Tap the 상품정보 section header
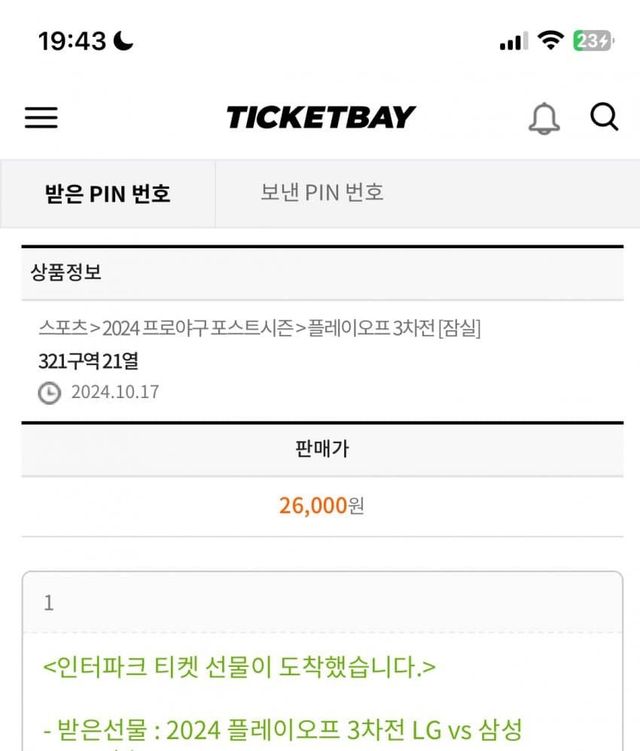 (x=66, y=272)
